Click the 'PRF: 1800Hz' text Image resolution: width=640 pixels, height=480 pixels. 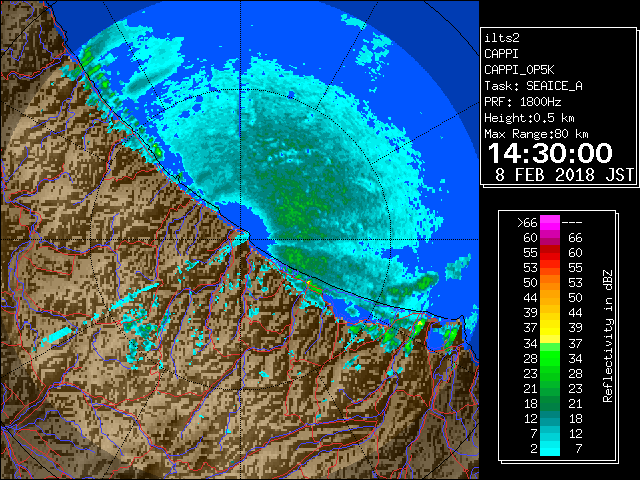522,102
